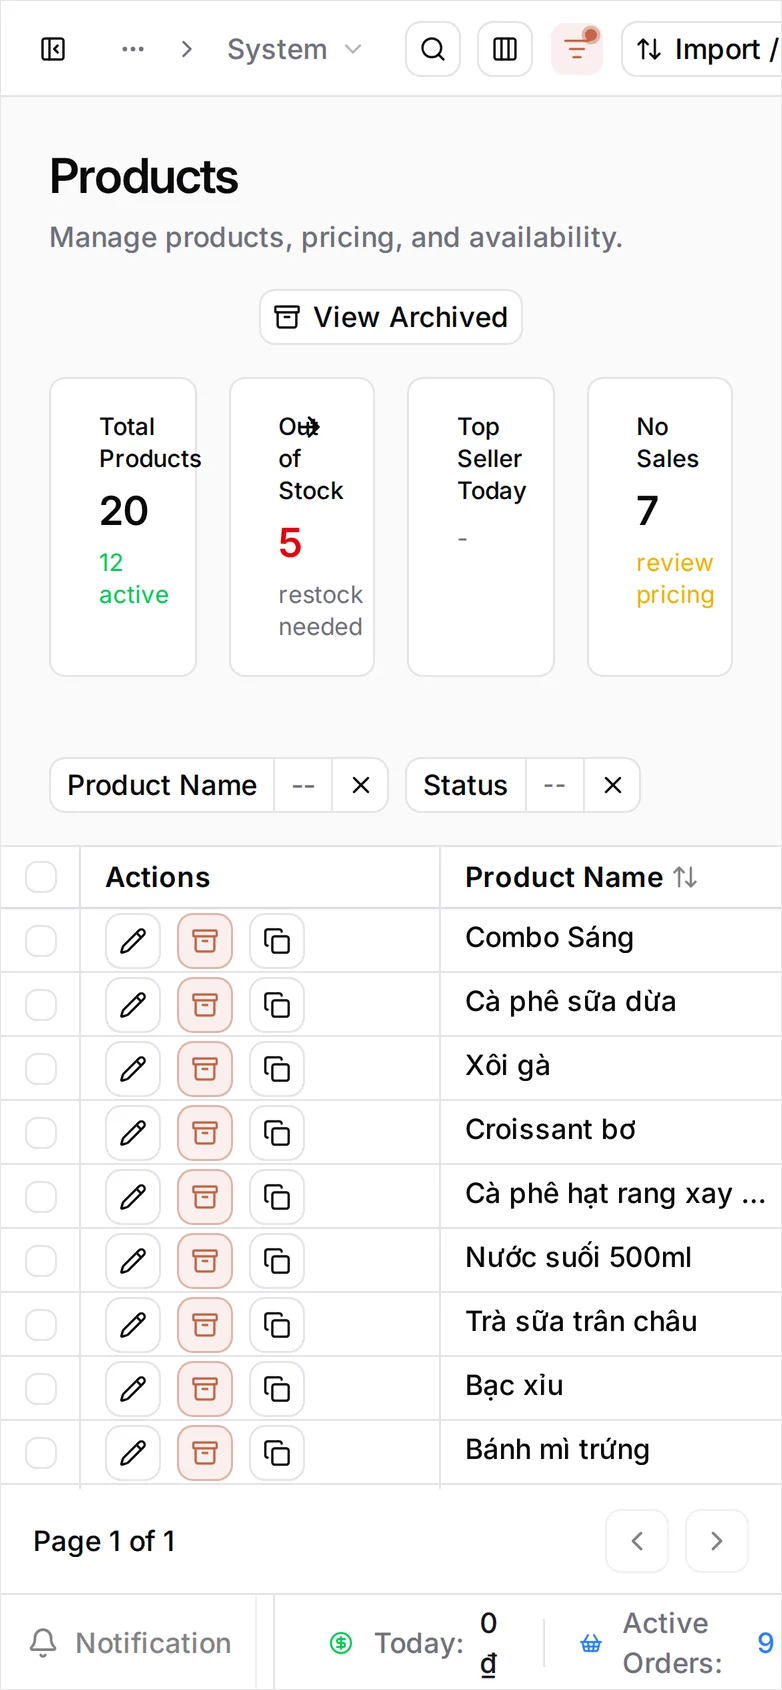Edit the Combo Sáng product
The width and height of the screenshot is (782, 1690).
pos(133,941)
